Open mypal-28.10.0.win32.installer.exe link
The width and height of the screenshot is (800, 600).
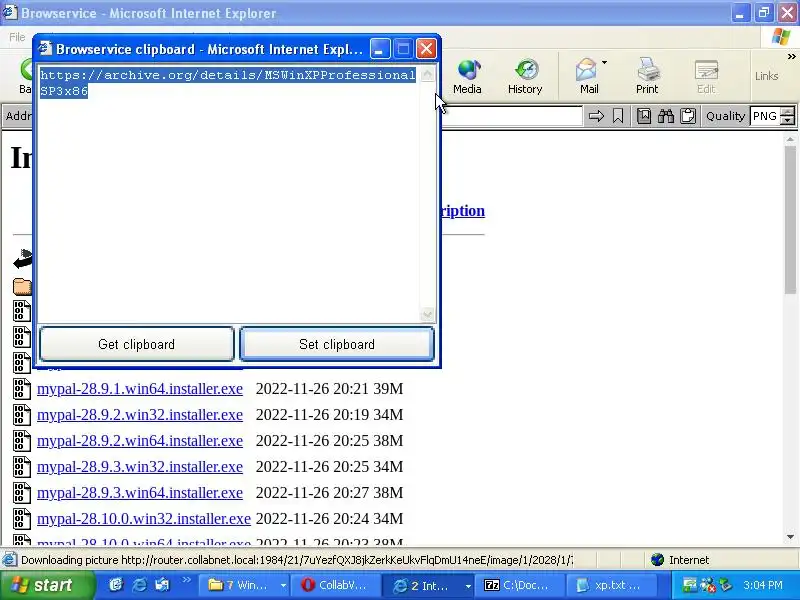coord(144,519)
